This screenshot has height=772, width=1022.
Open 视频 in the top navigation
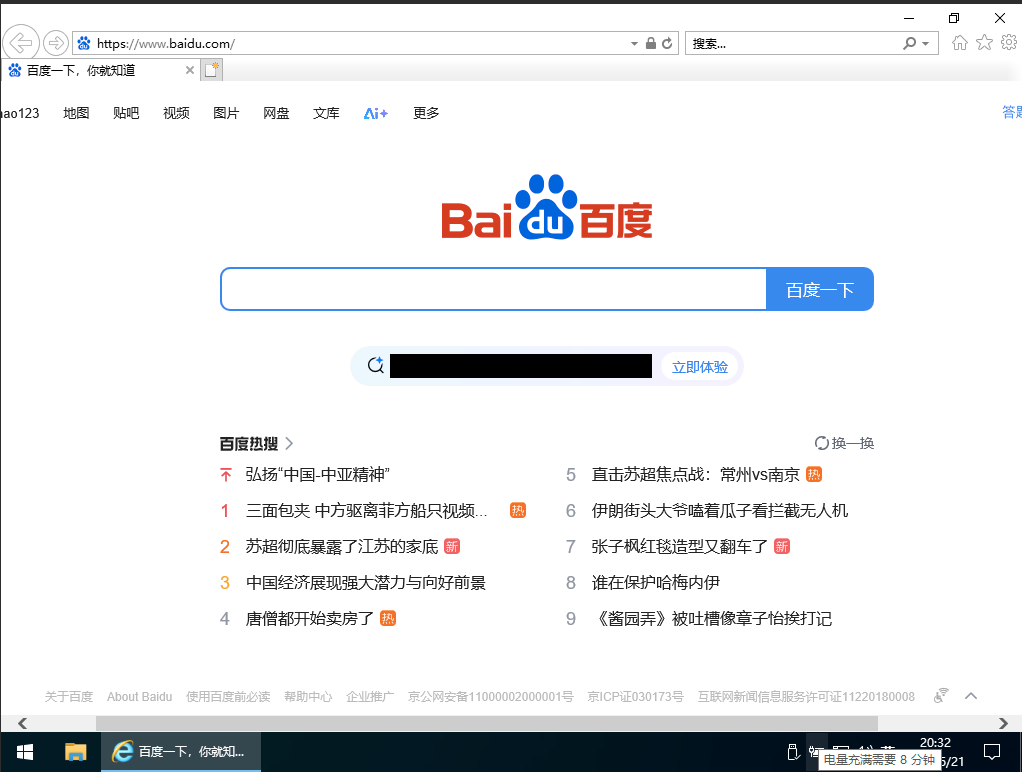pos(176,113)
